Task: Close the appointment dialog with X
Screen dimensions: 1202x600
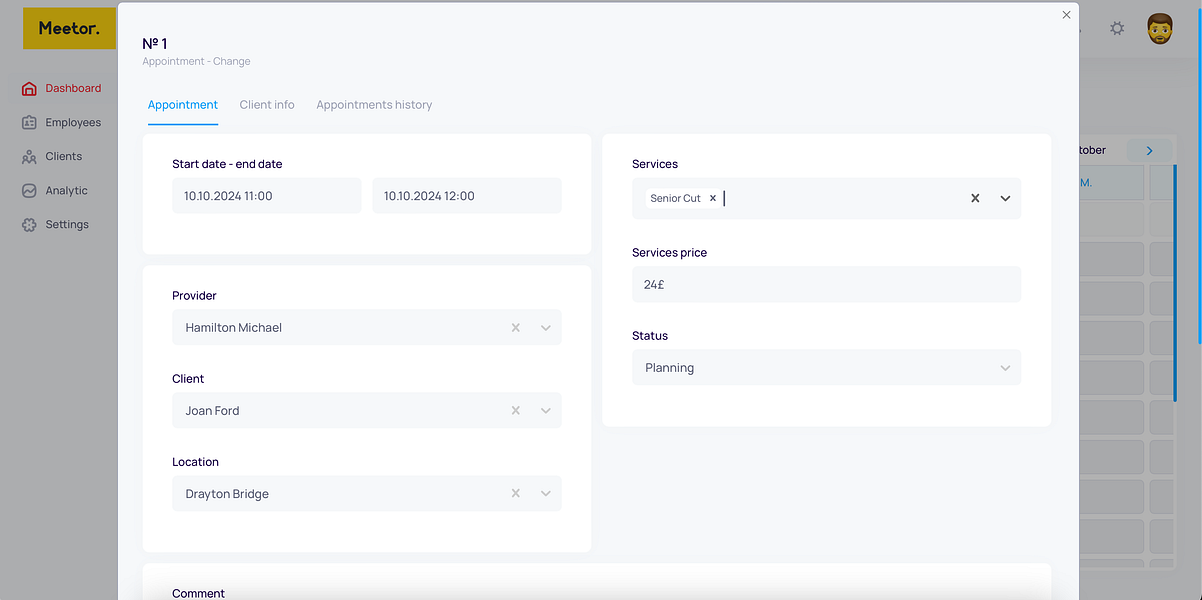Action: coord(1066,15)
